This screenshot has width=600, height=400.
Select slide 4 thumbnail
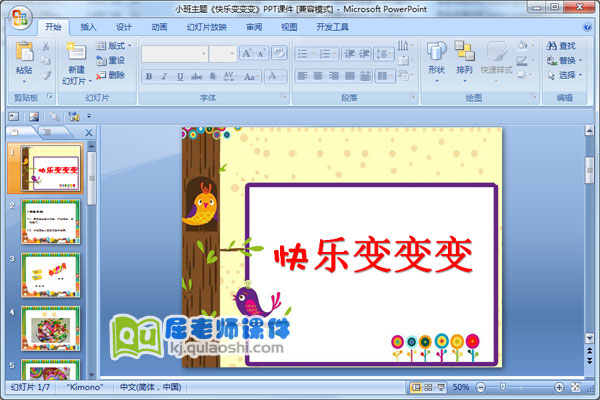click(50, 328)
